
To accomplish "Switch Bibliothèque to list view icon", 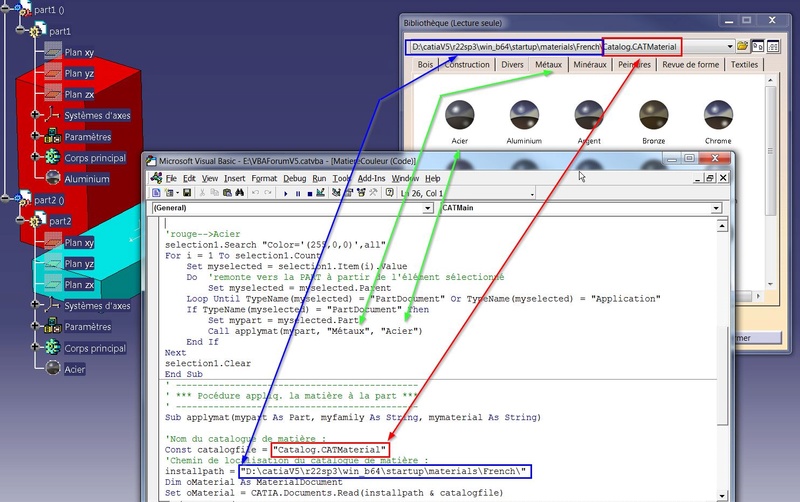I will (773, 46).
